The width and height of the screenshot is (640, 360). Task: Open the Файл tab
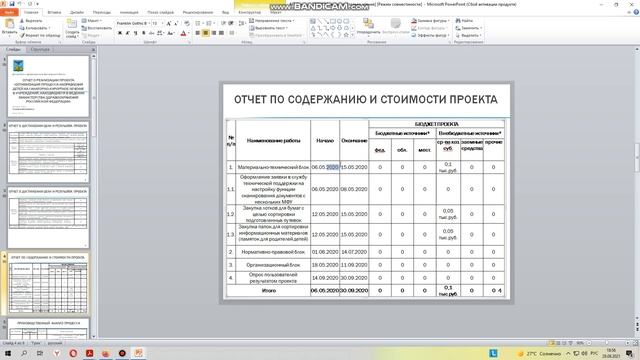point(9,12)
